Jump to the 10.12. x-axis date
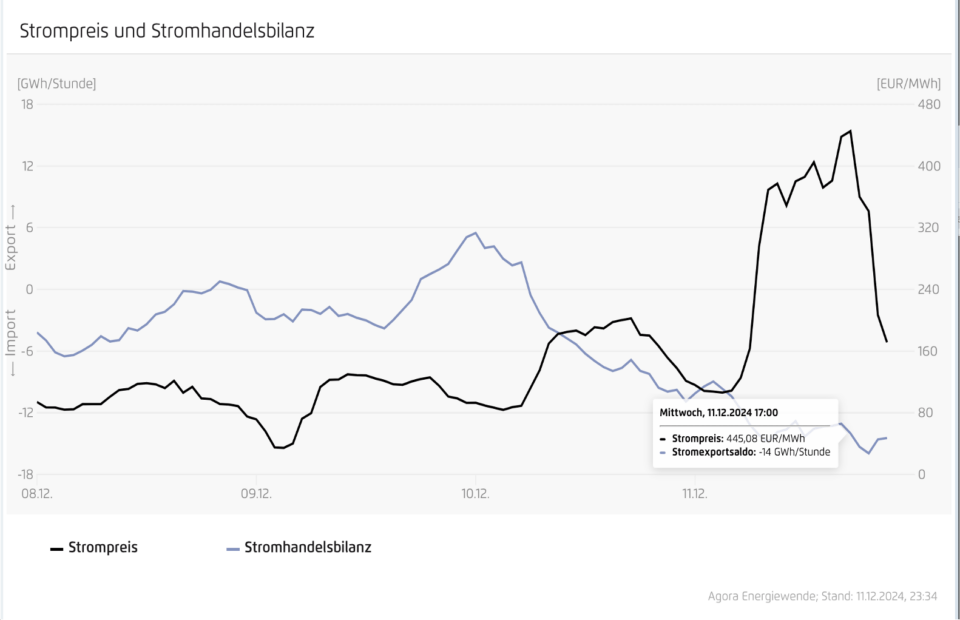The width and height of the screenshot is (960, 620). (x=475, y=493)
